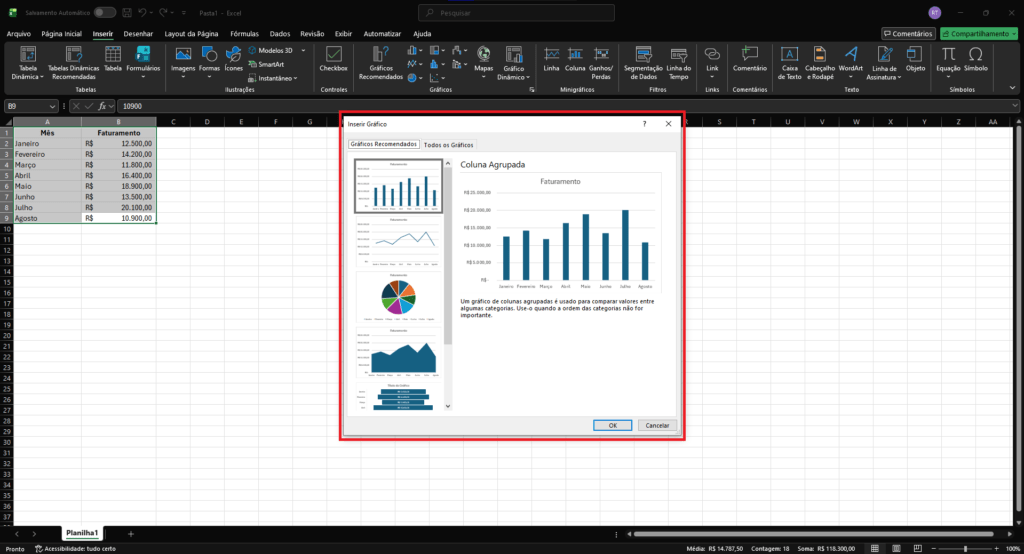Select the pie chart recommendation thumbnail
1024x554 pixels.
click(398, 297)
